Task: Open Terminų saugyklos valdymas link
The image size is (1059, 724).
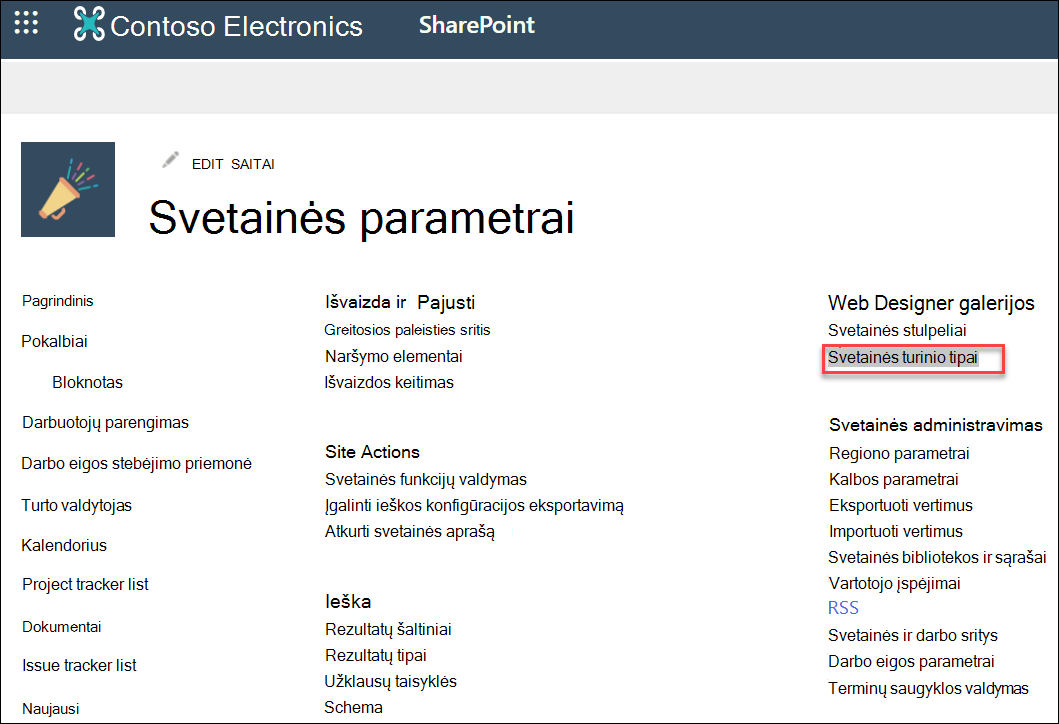Action: pos(928,689)
